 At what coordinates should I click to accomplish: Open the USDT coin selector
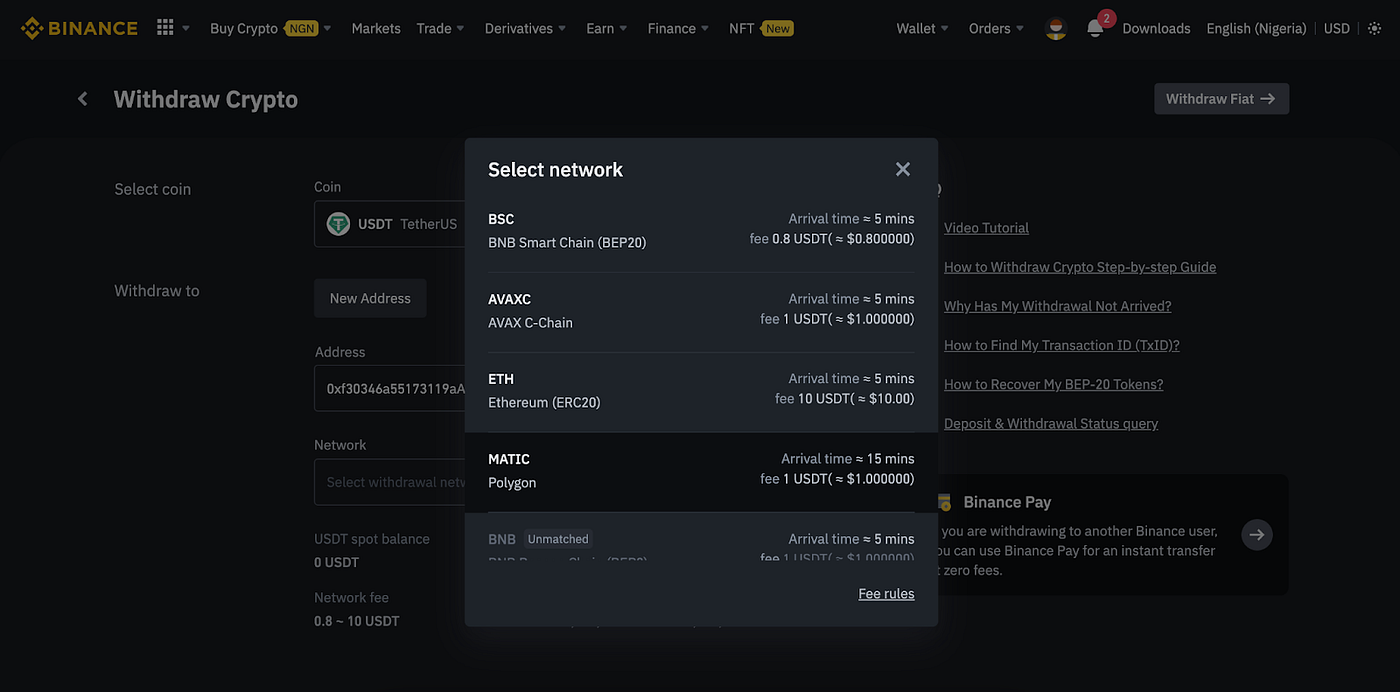390,224
